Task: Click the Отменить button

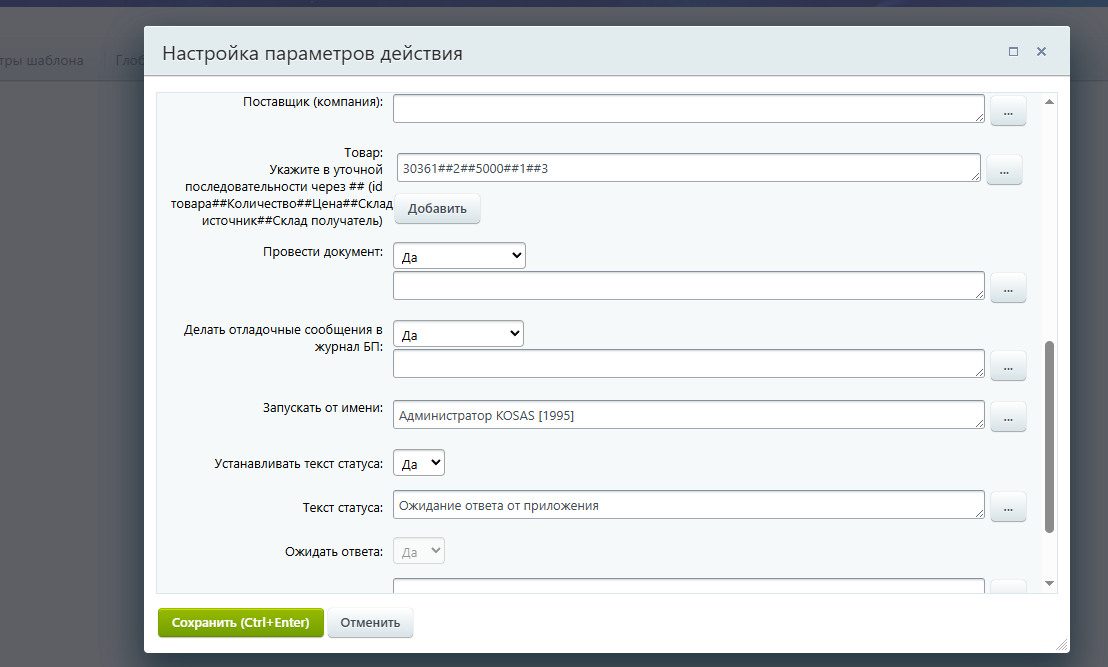Action: coord(370,622)
